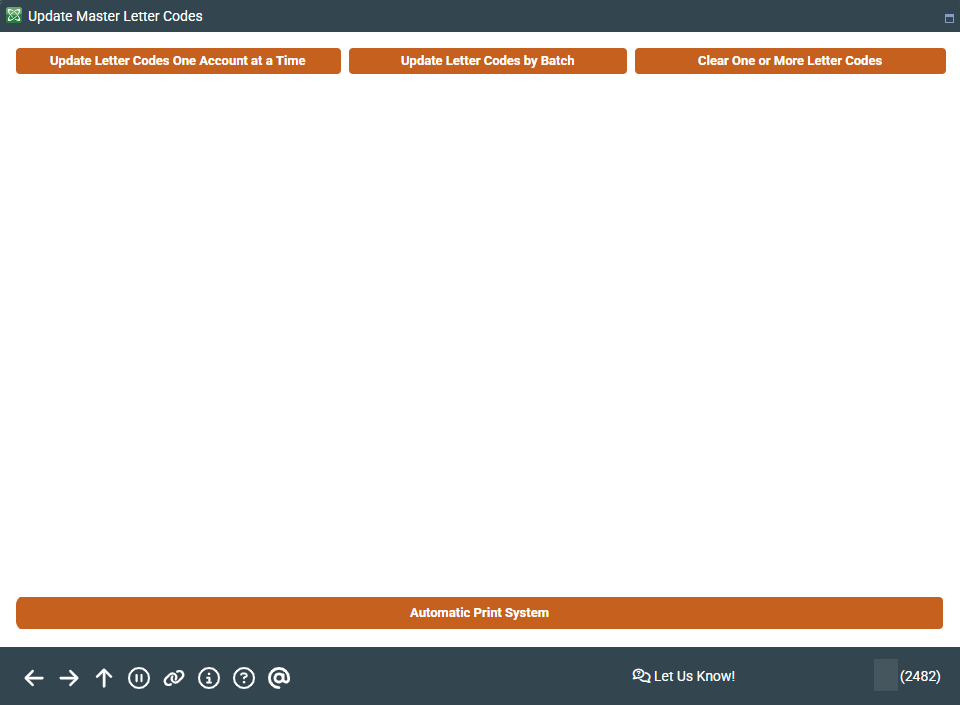Click the (2482) number in footer
The height and width of the screenshot is (705, 960).
[920, 676]
